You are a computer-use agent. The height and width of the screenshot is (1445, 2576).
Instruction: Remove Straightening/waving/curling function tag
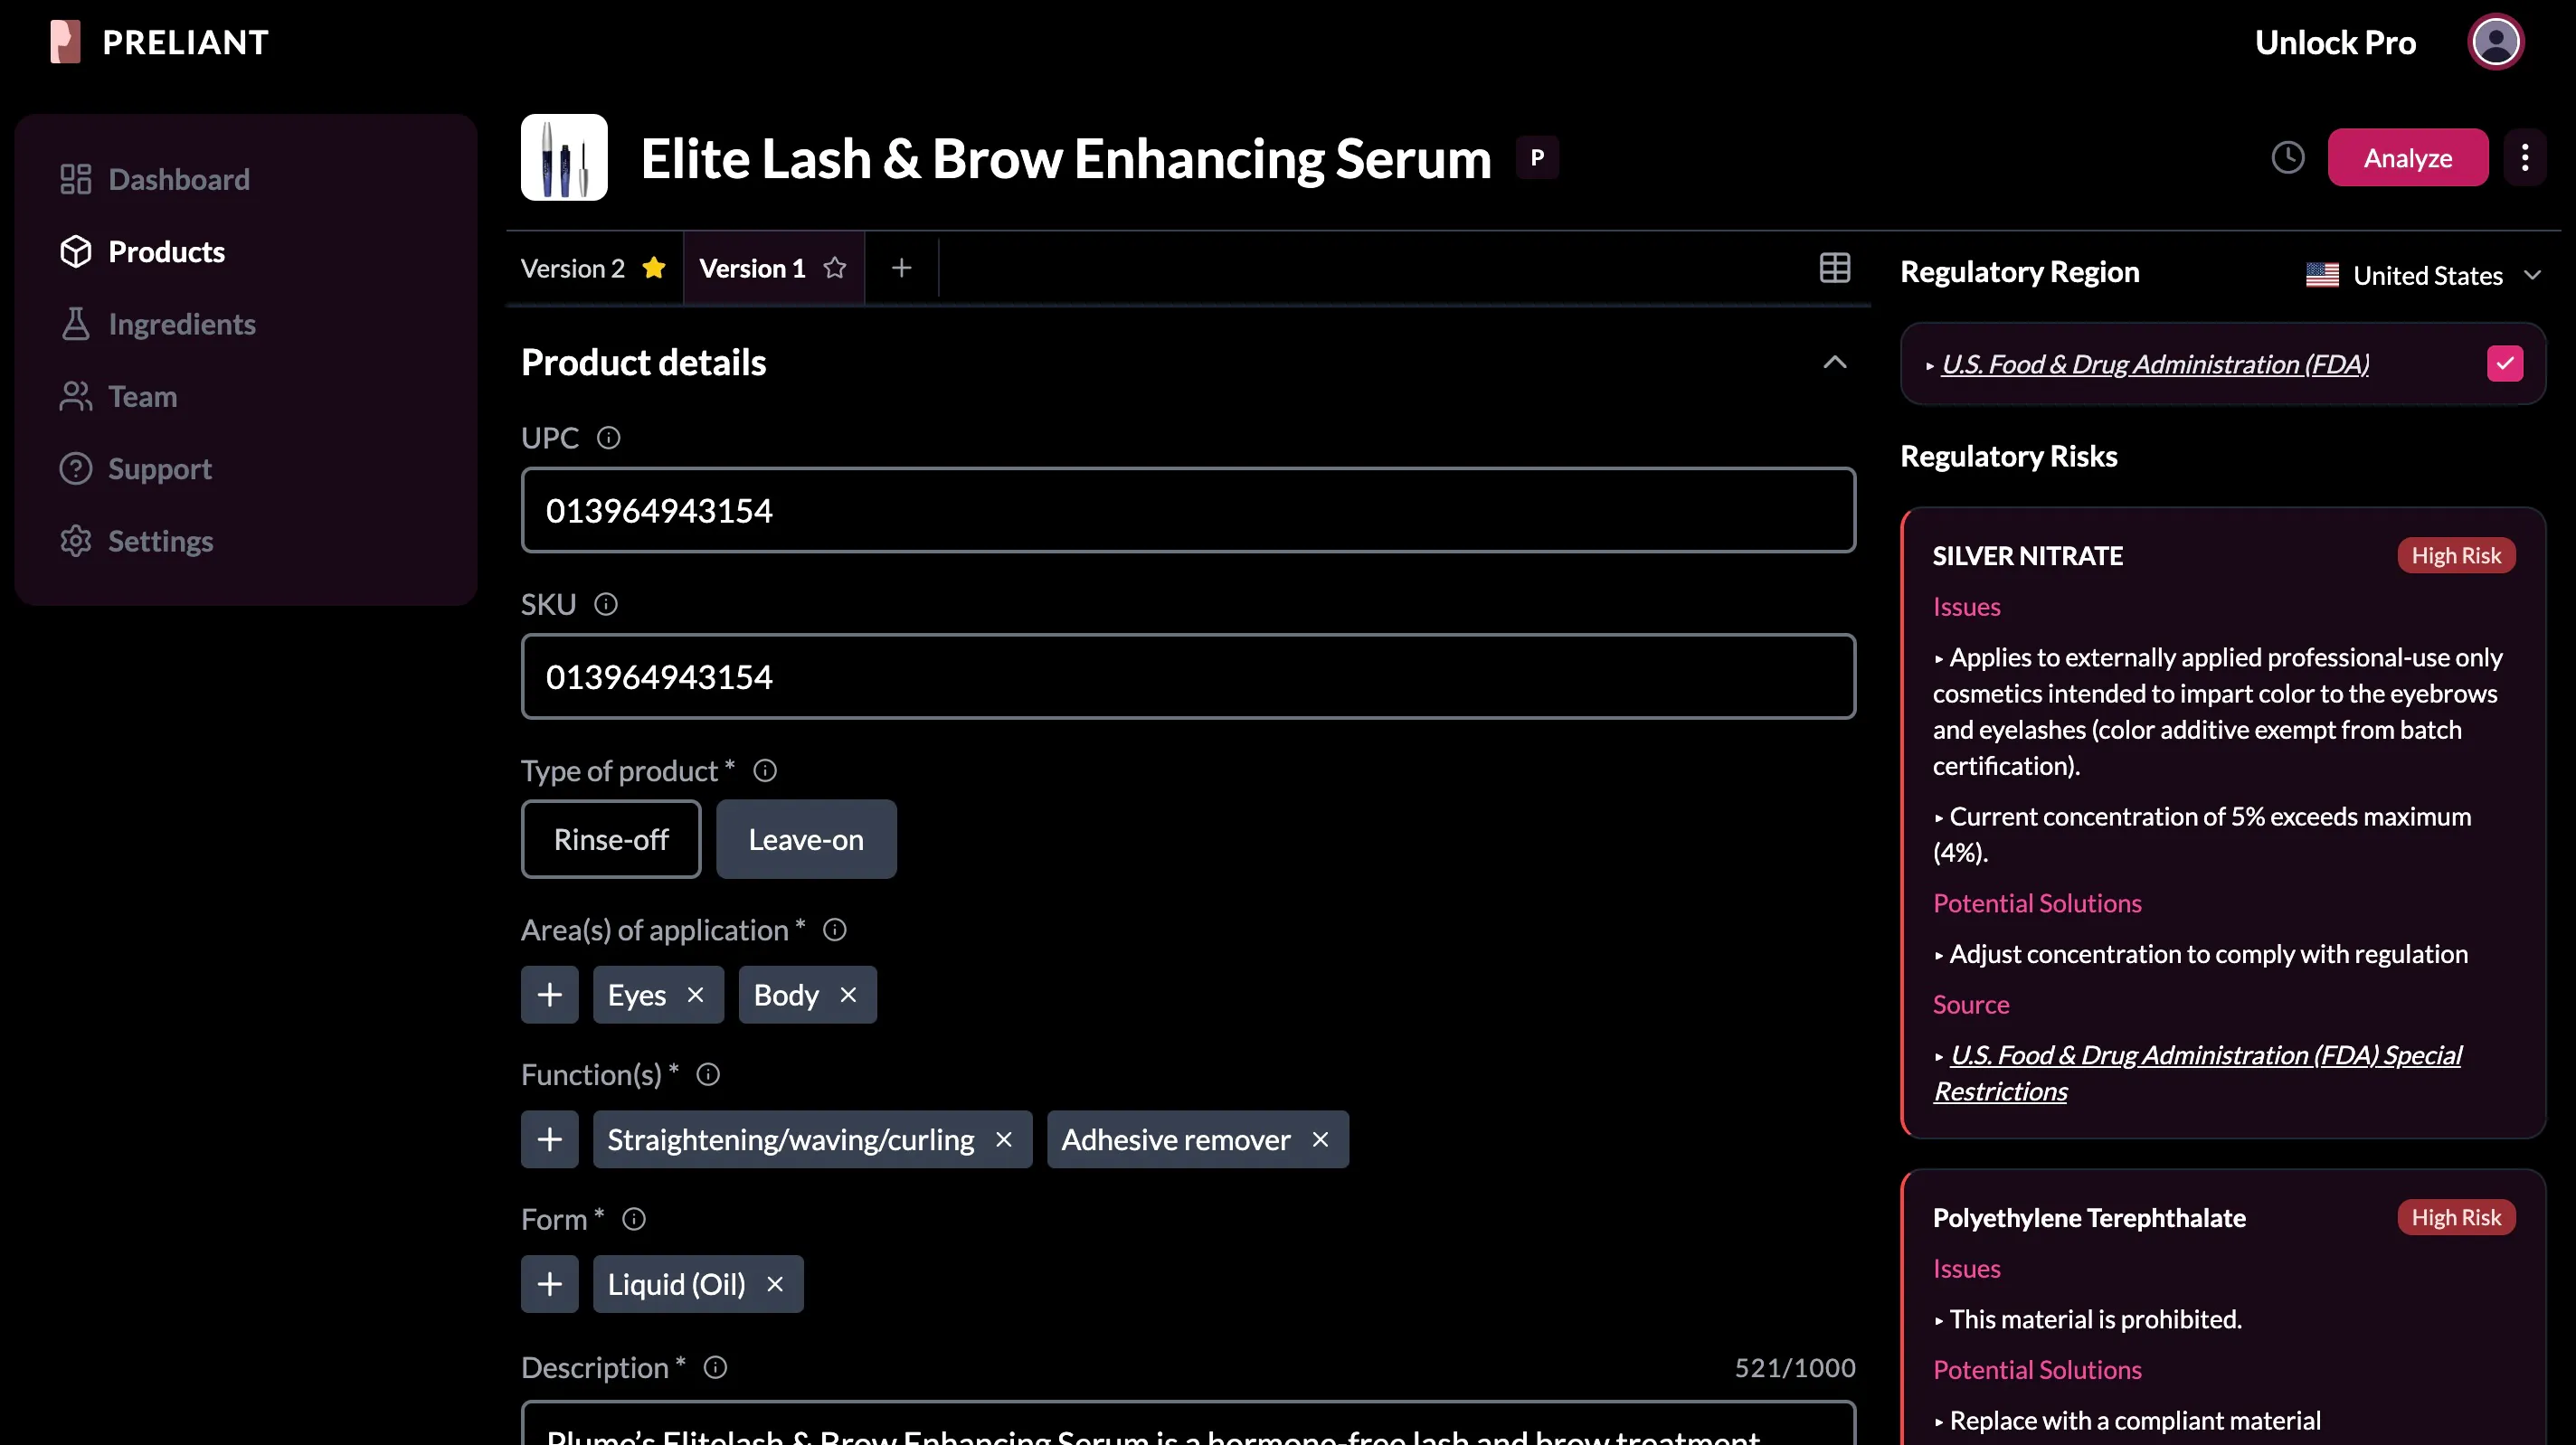(x=1003, y=1140)
